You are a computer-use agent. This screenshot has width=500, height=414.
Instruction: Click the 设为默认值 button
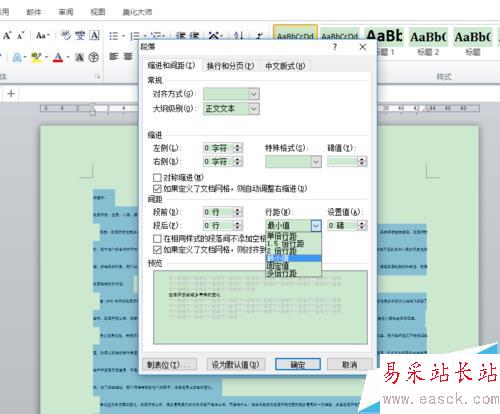pyautogui.click(x=236, y=364)
